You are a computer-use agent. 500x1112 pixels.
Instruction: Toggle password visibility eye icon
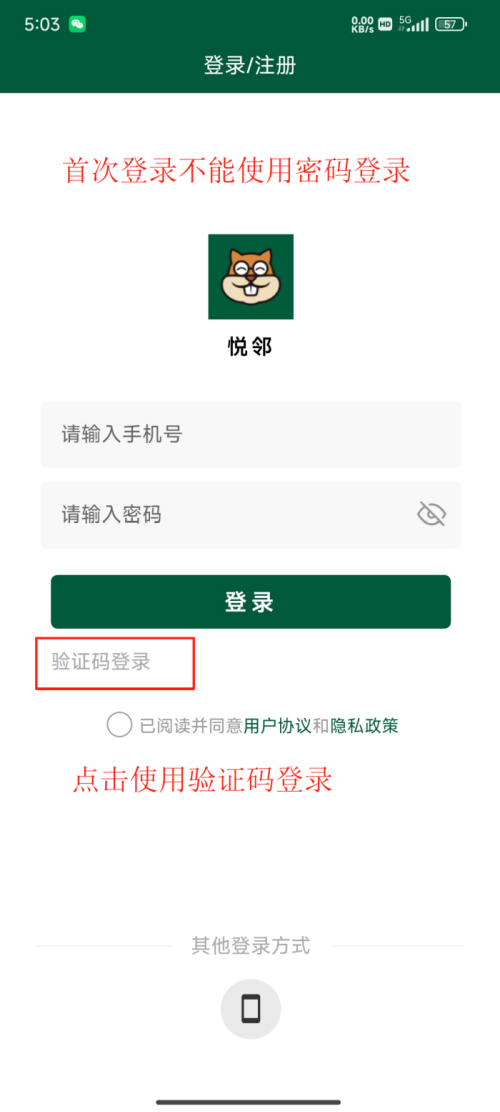tap(431, 513)
